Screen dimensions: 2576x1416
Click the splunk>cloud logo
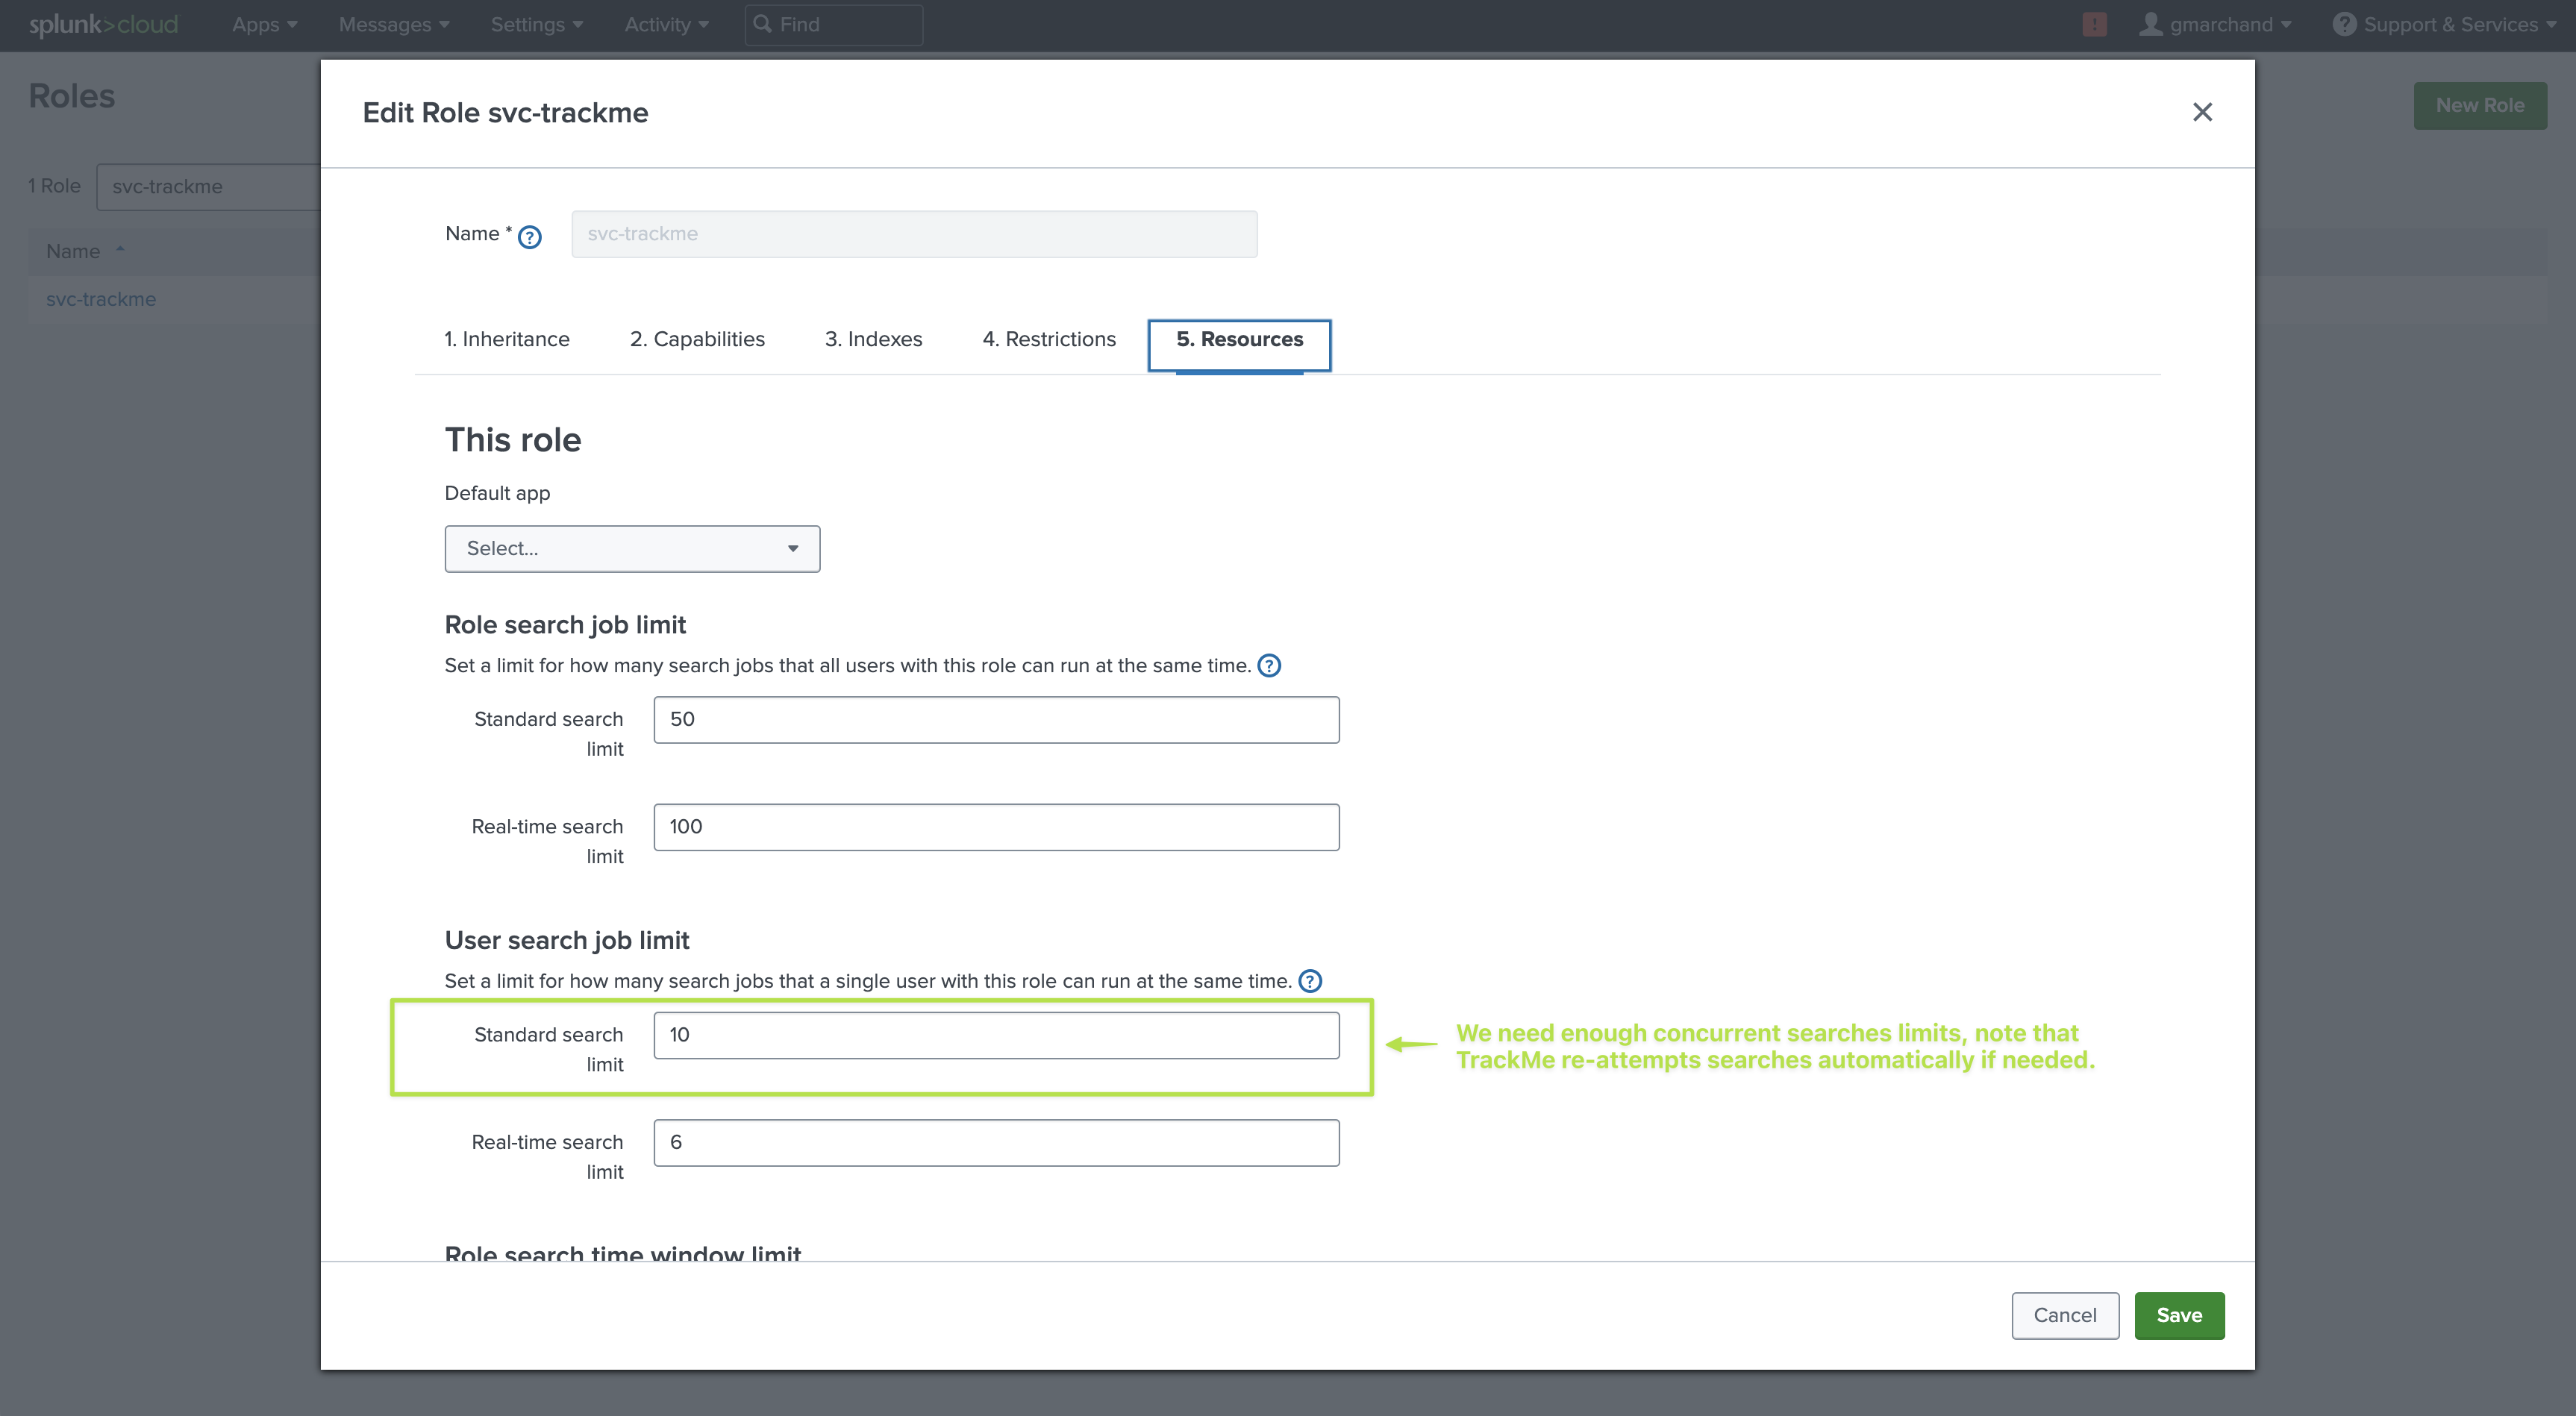(x=103, y=24)
